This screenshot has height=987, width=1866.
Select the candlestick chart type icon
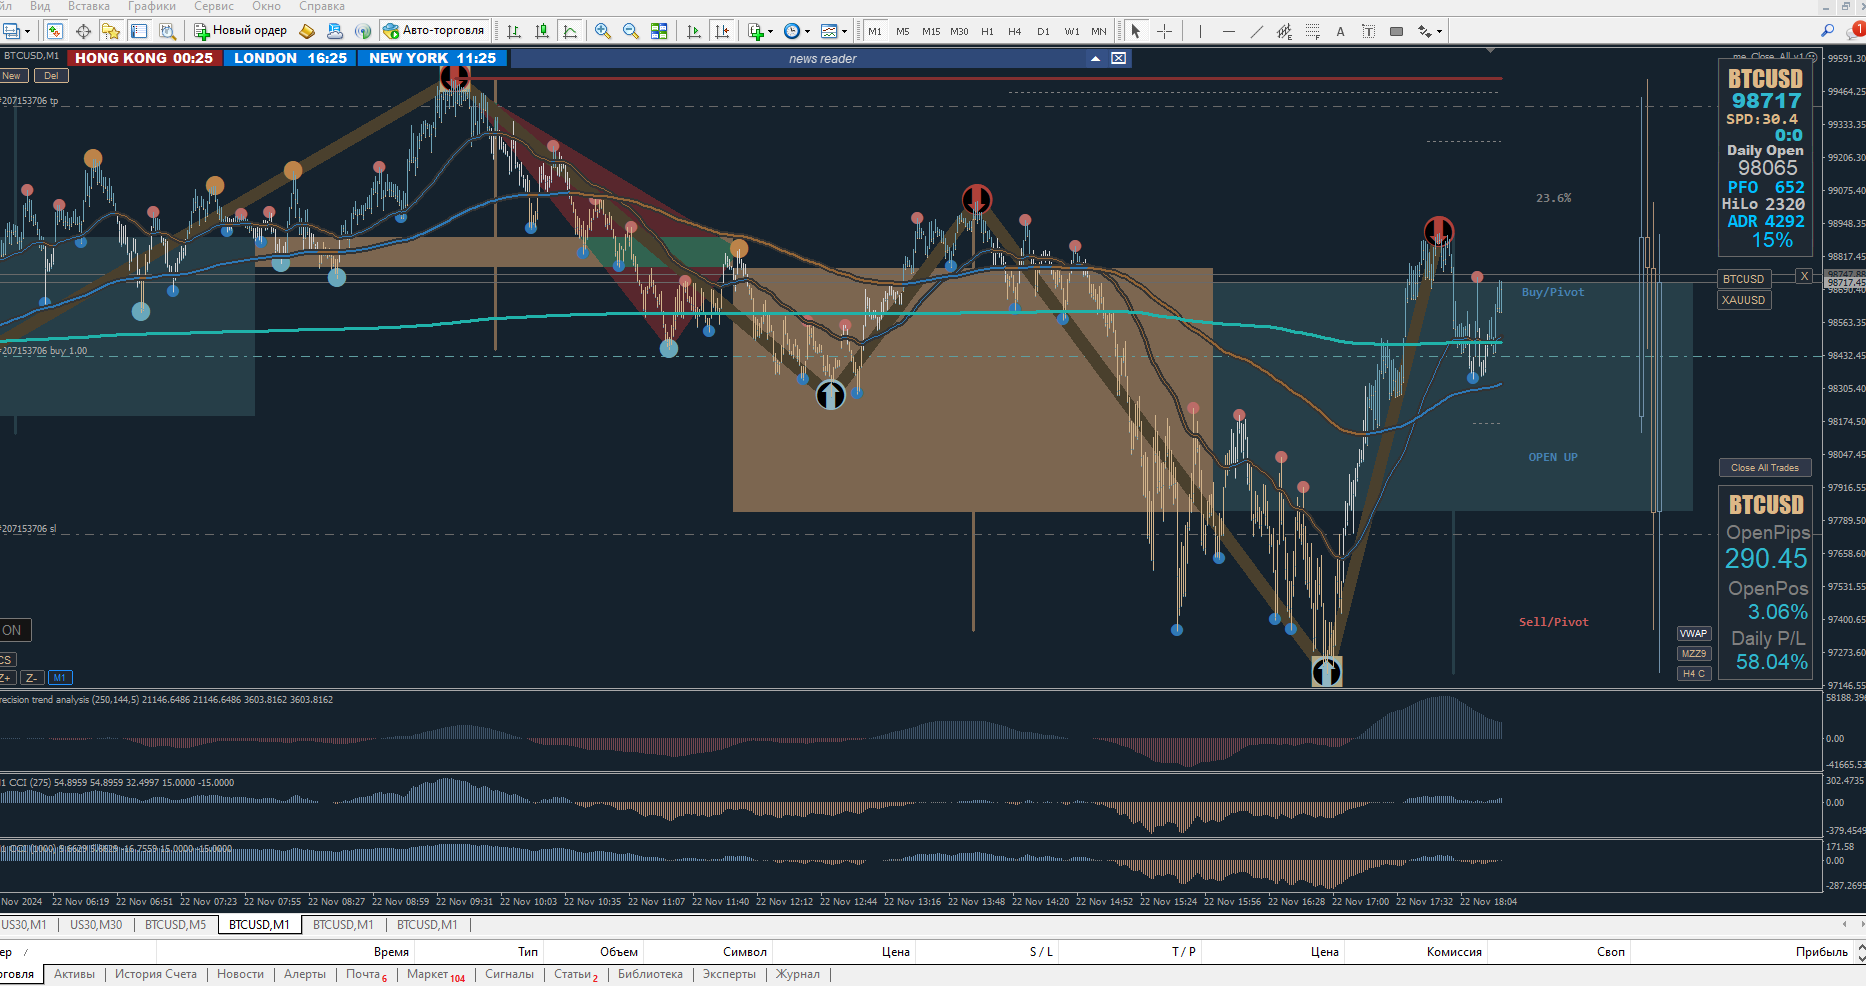(542, 31)
